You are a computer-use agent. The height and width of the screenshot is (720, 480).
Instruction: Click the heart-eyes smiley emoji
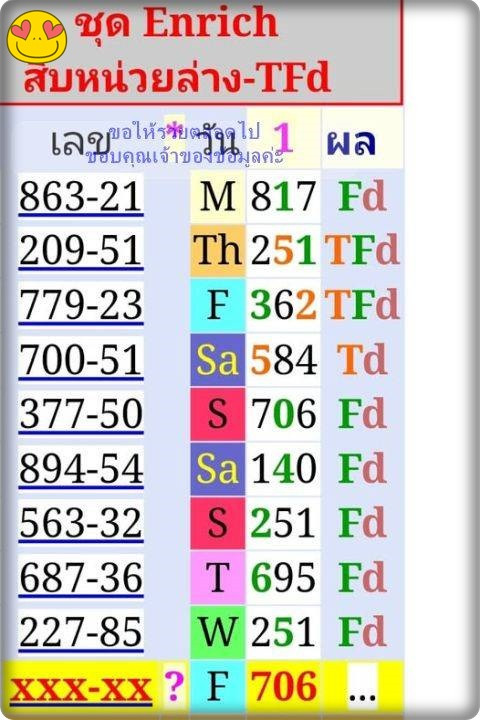pyautogui.click(x=37, y=37)
